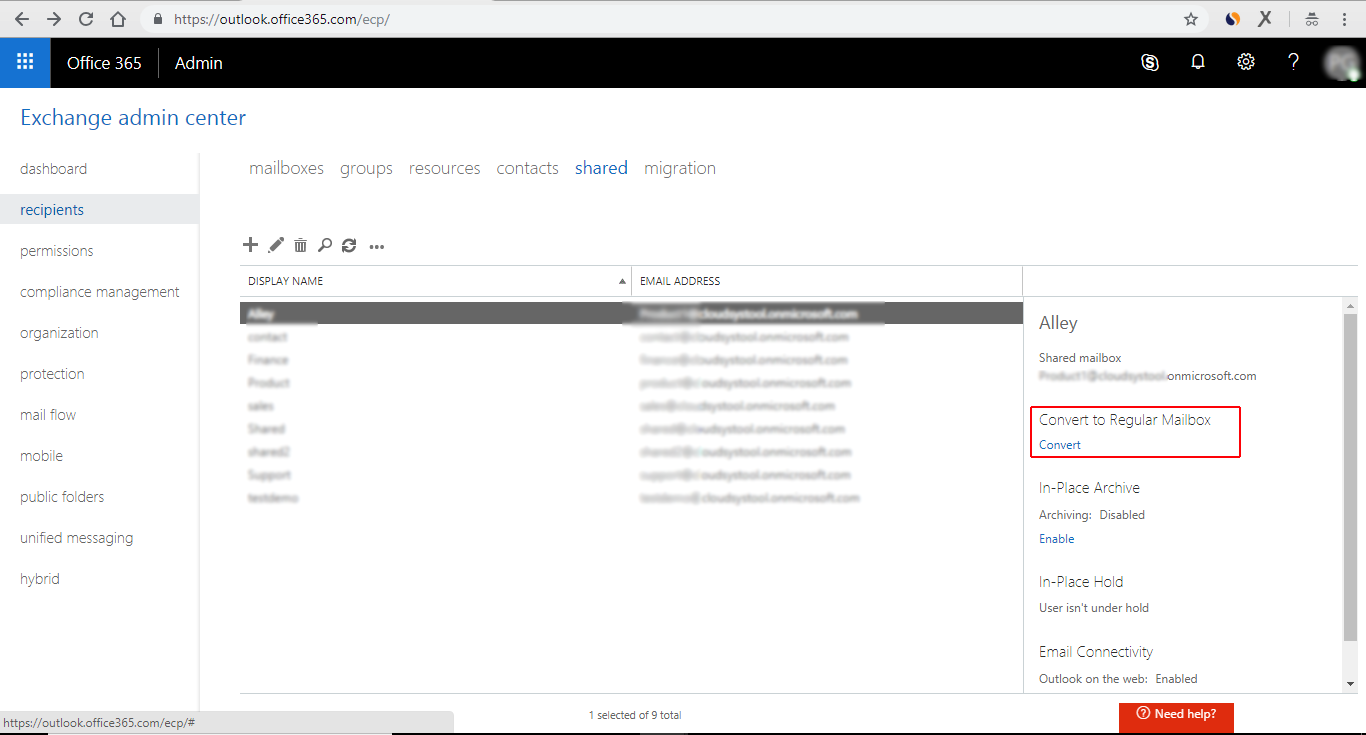The image size is (1366, 735).
Task: Switch to the mailboxes tab
Action: click(286, 168)
